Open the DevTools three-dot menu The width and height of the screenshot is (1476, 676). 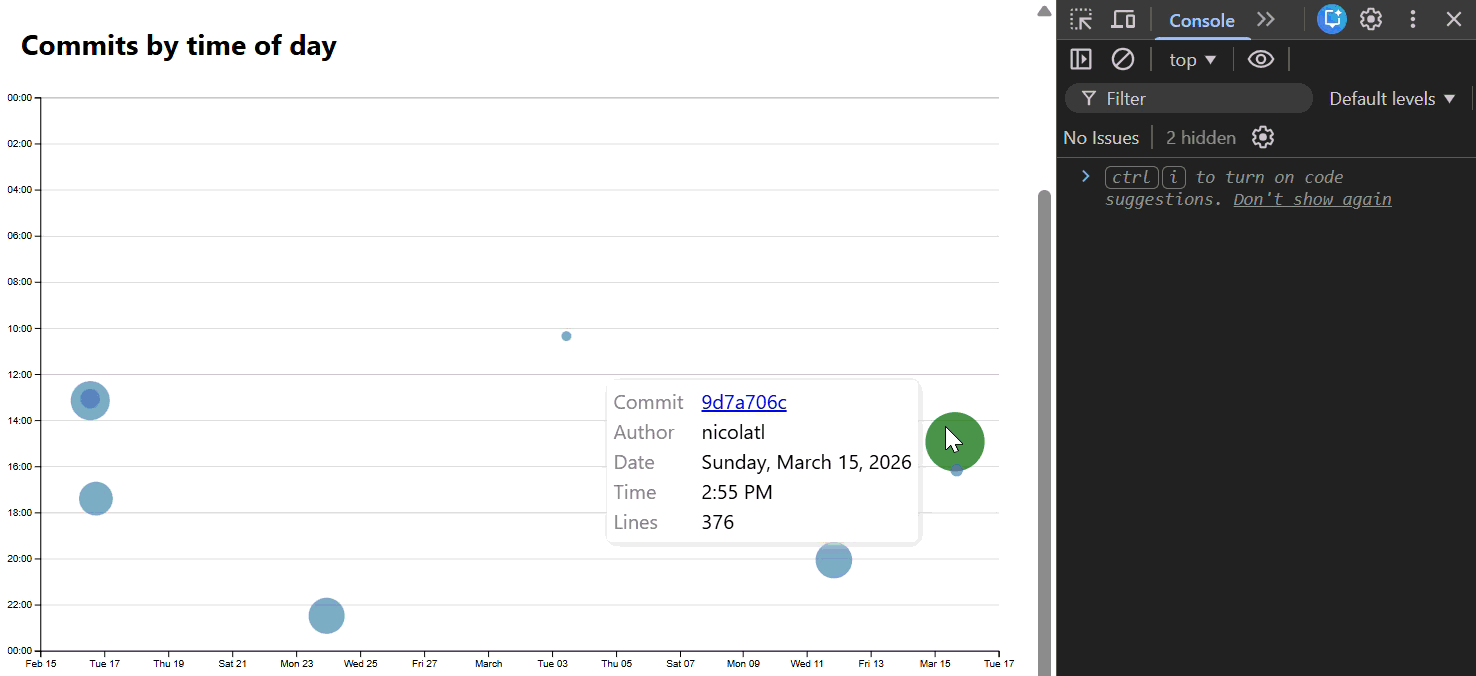point(1413,19)
